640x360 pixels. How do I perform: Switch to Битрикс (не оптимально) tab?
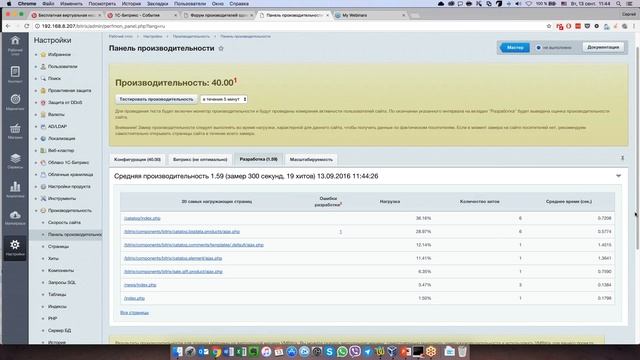point(200,160)
